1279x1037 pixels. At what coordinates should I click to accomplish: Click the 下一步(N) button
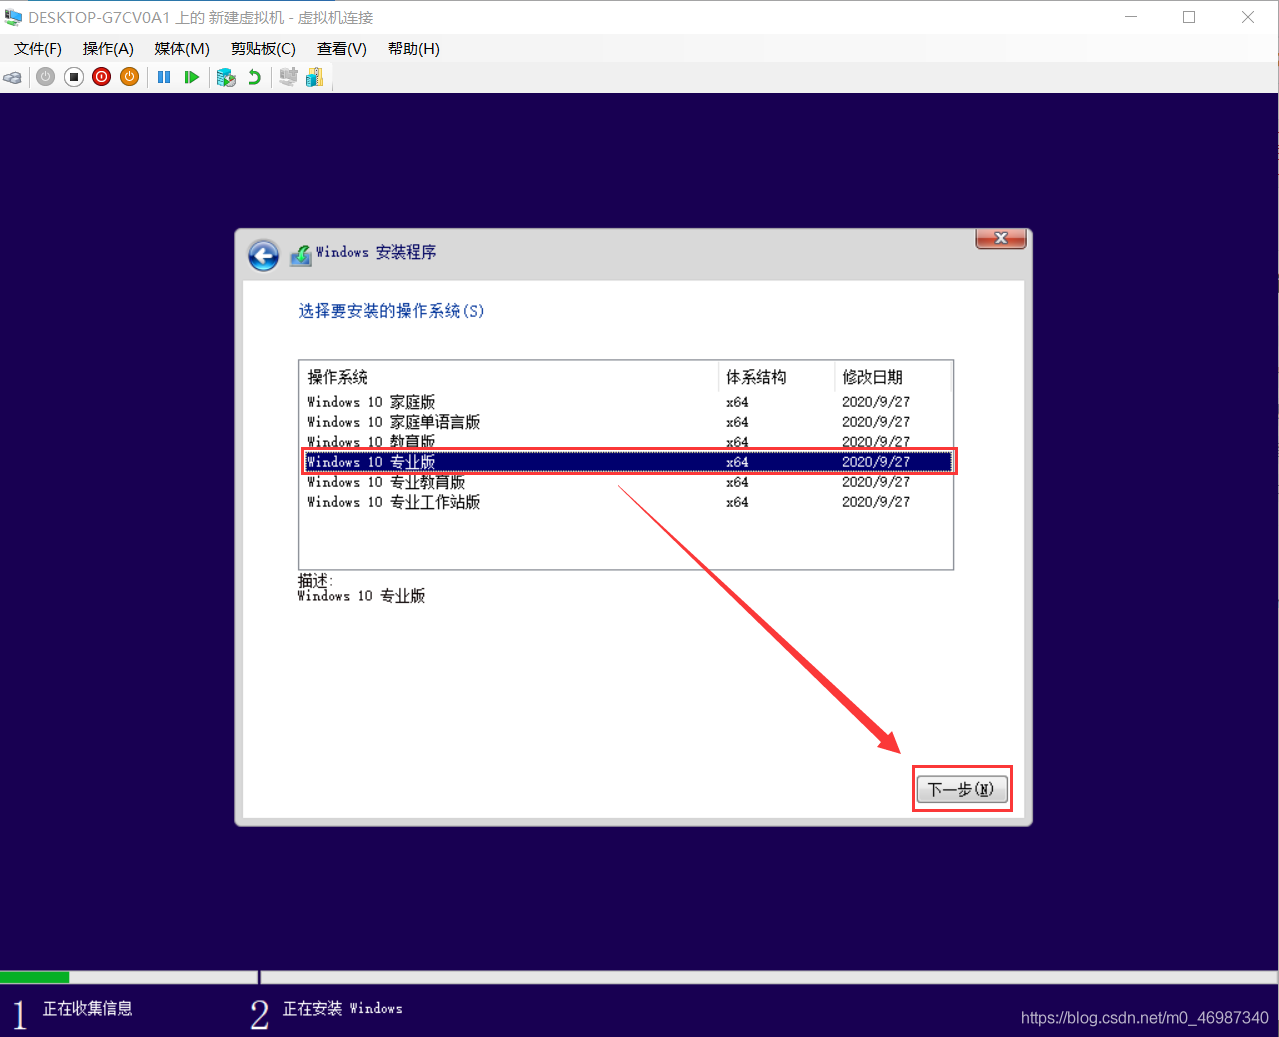pos(961,789)
